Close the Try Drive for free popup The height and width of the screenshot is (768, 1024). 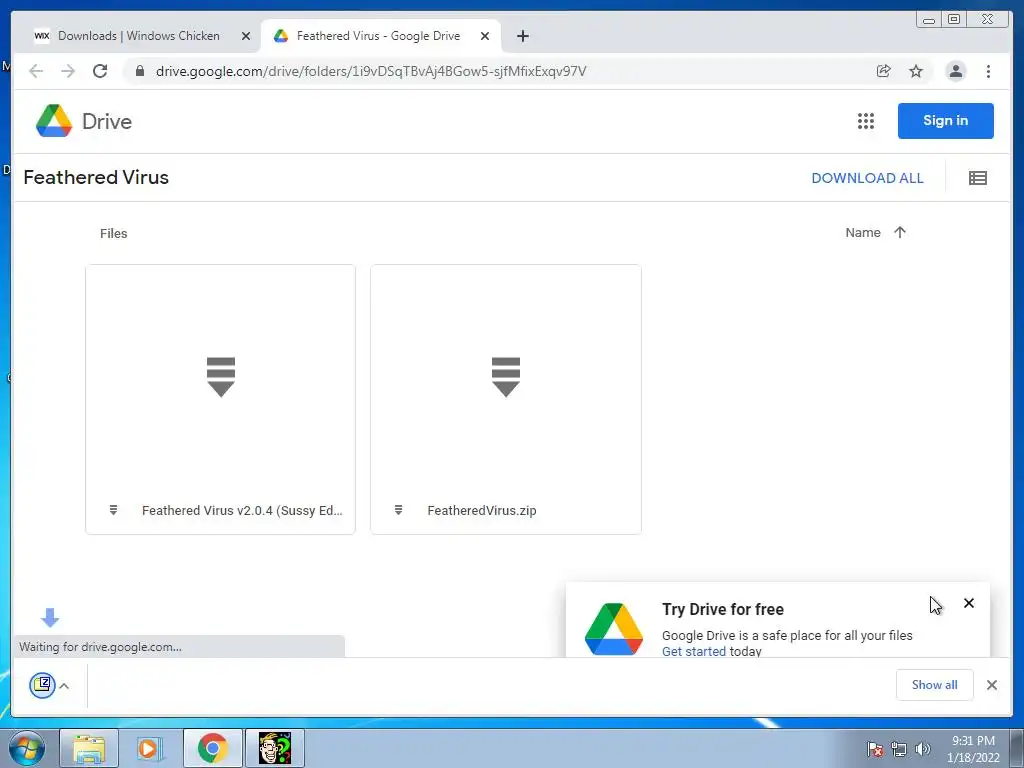969,603
